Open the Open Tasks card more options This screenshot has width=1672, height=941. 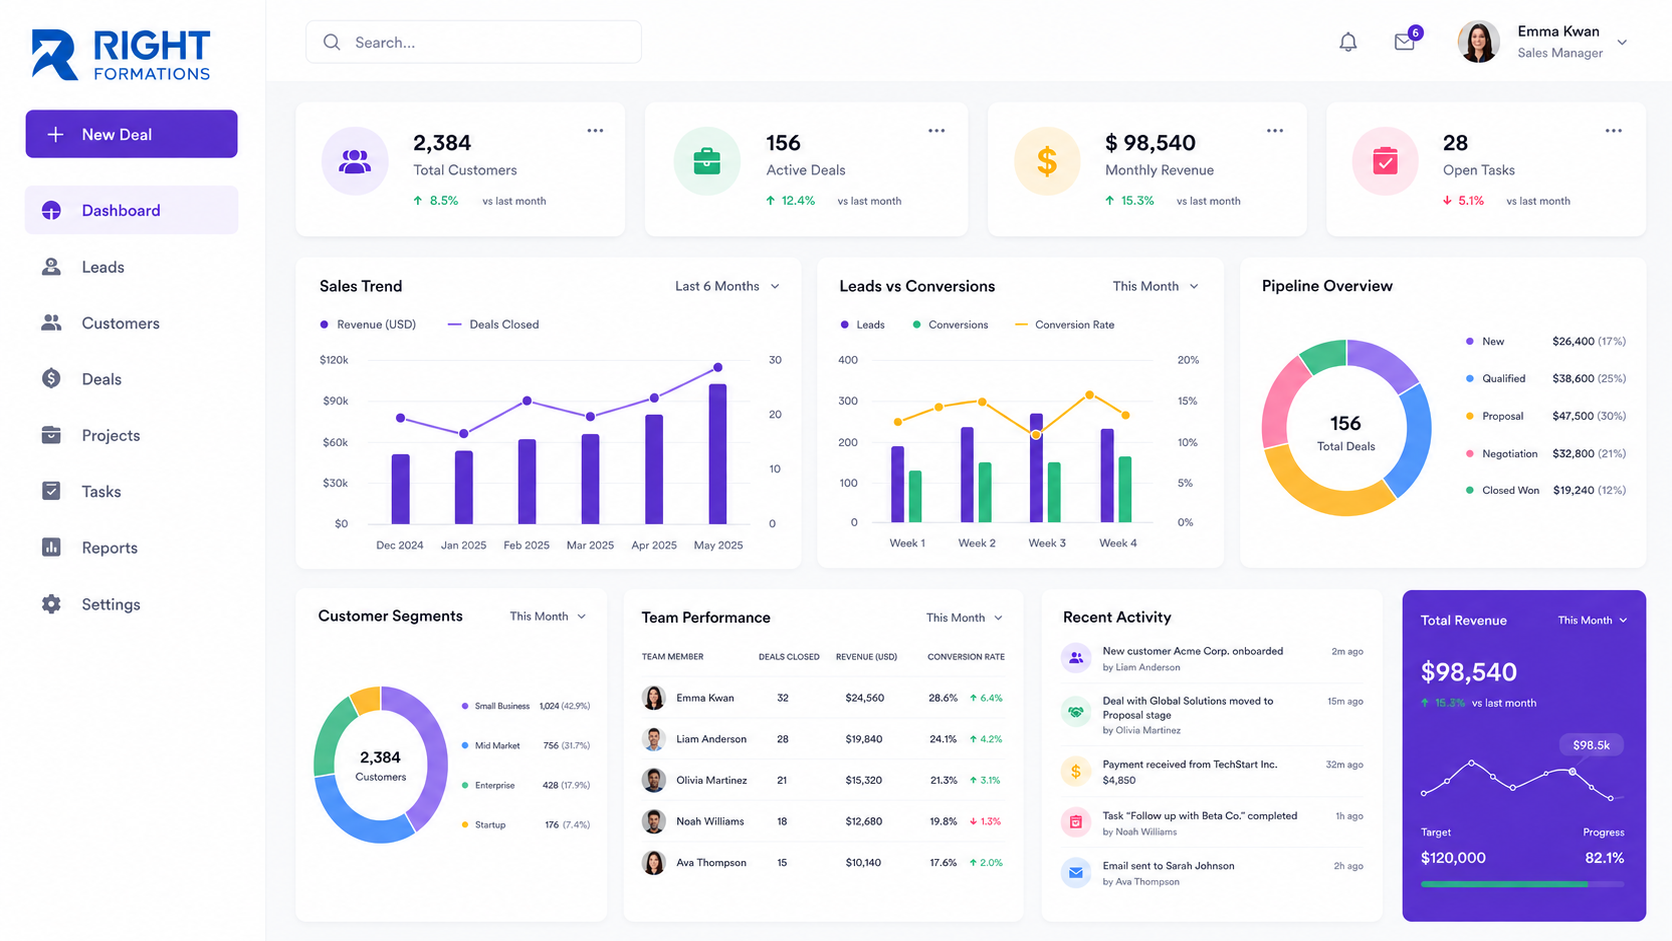[x=1613, y=131]
